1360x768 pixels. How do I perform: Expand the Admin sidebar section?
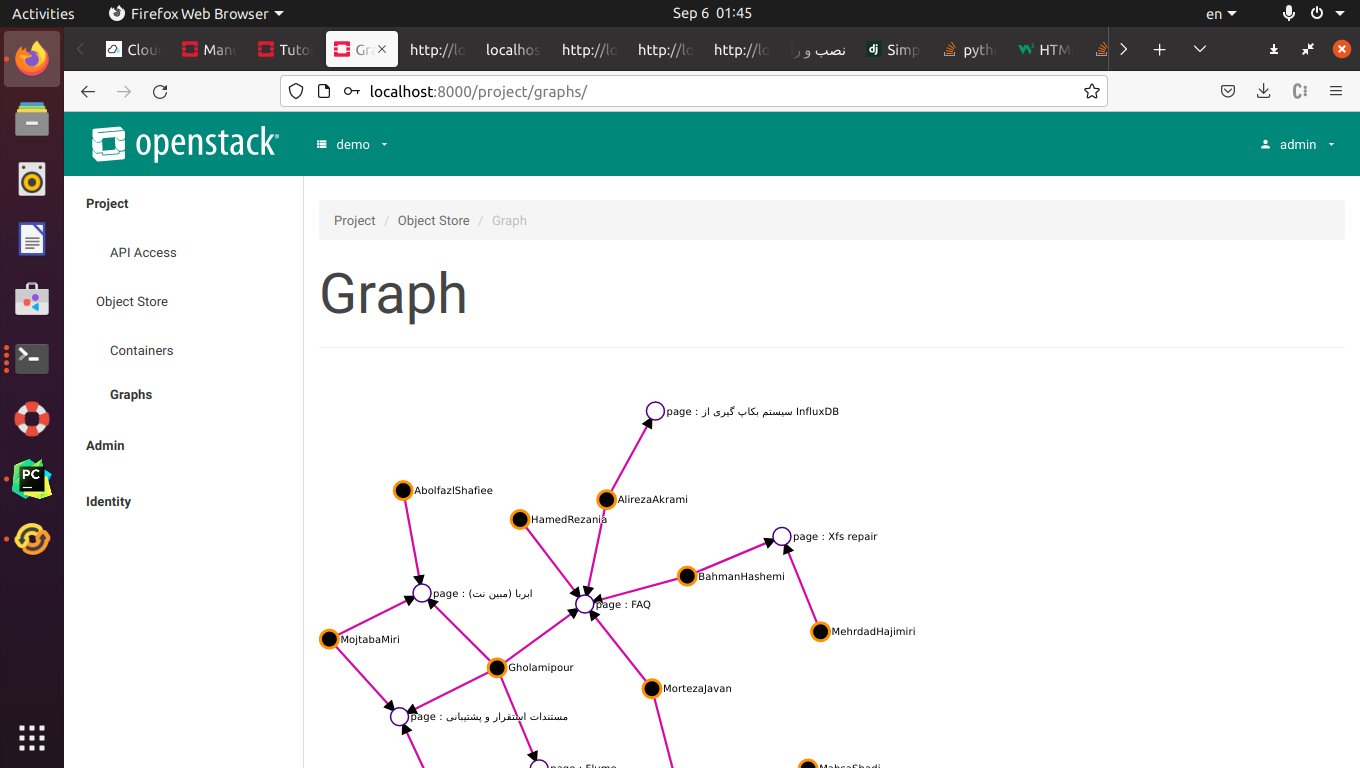coord(105,445)
